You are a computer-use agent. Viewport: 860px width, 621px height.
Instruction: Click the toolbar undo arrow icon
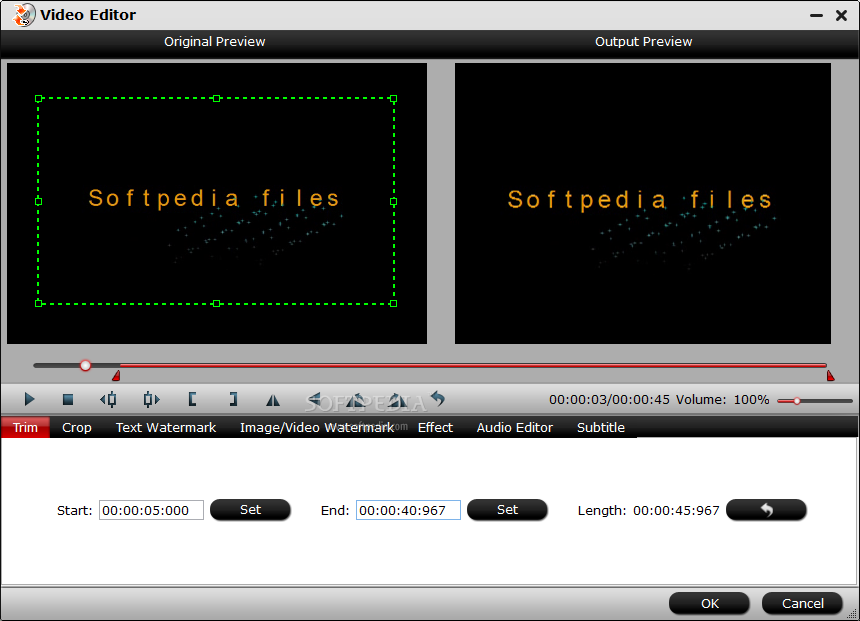(438, 398)
